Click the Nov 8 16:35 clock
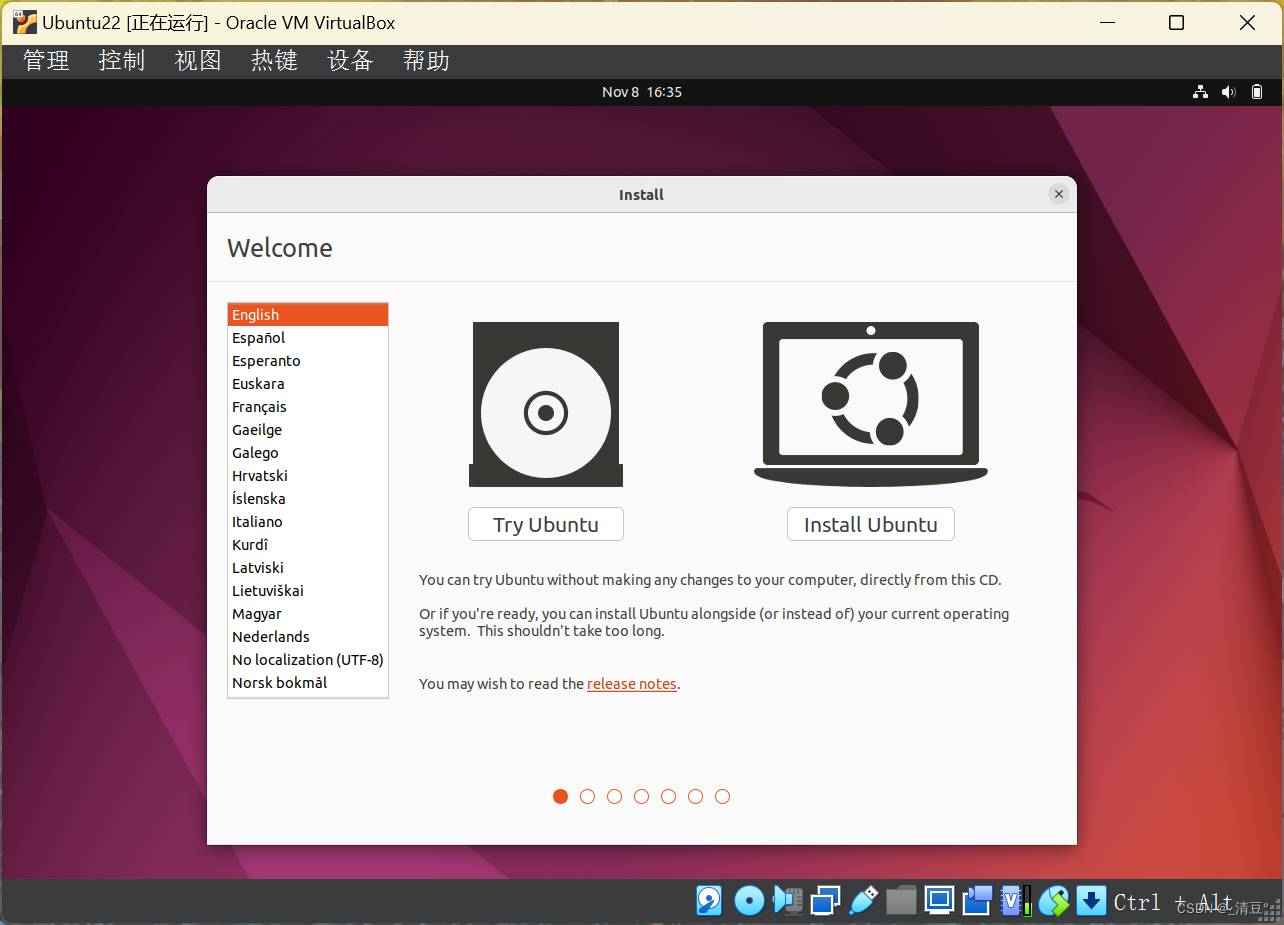Viewport: 1284px width, 925px height. coord(642,92)
